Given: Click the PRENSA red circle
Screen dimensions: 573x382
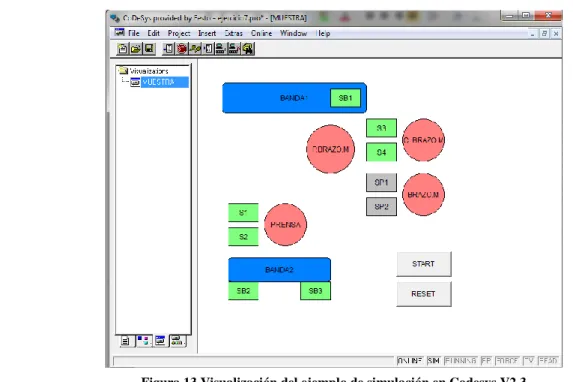Looking at the screenshot, I should click(x=285, y=224).
